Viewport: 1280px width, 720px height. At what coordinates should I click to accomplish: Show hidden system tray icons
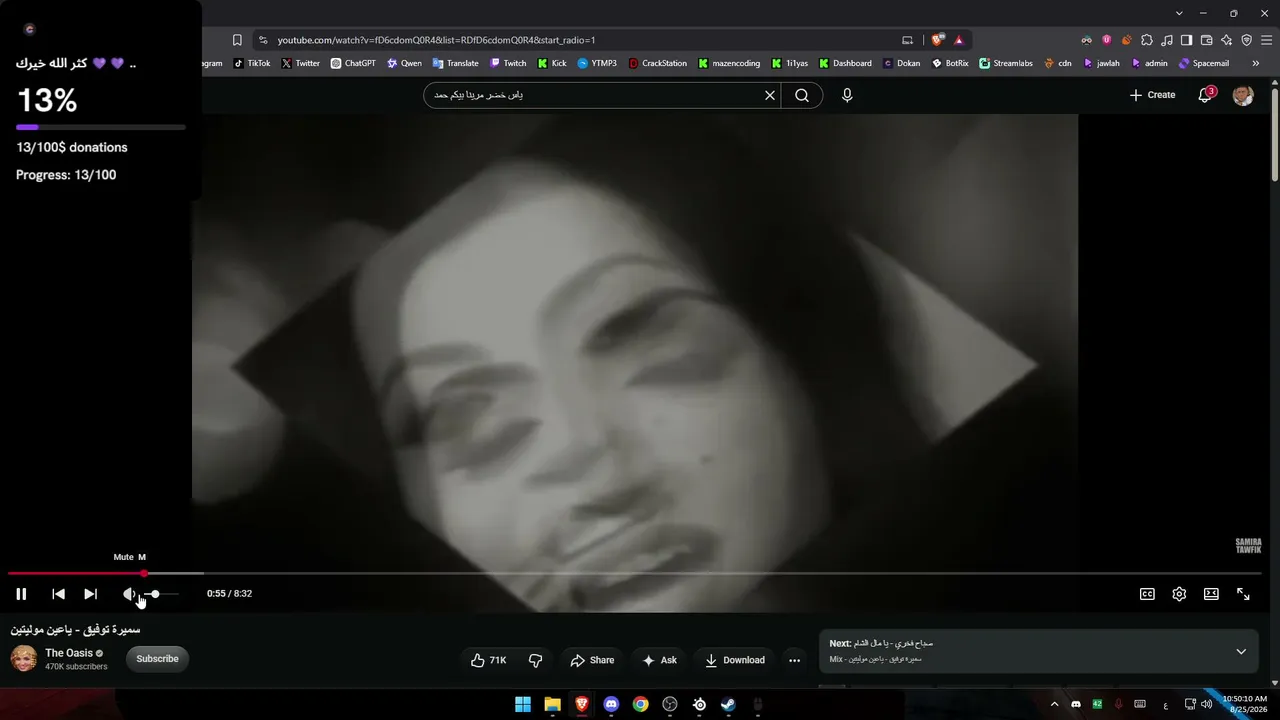[1054, 704]
